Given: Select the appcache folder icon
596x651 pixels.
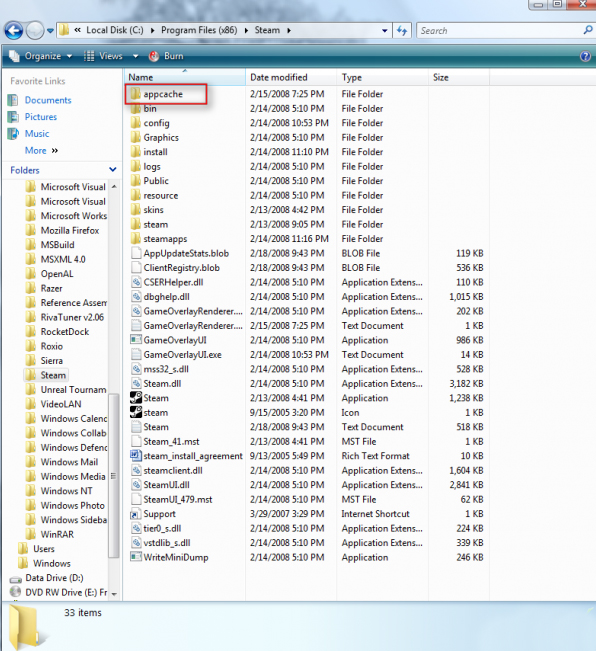Looking at the screenshot, I should 135,94.
